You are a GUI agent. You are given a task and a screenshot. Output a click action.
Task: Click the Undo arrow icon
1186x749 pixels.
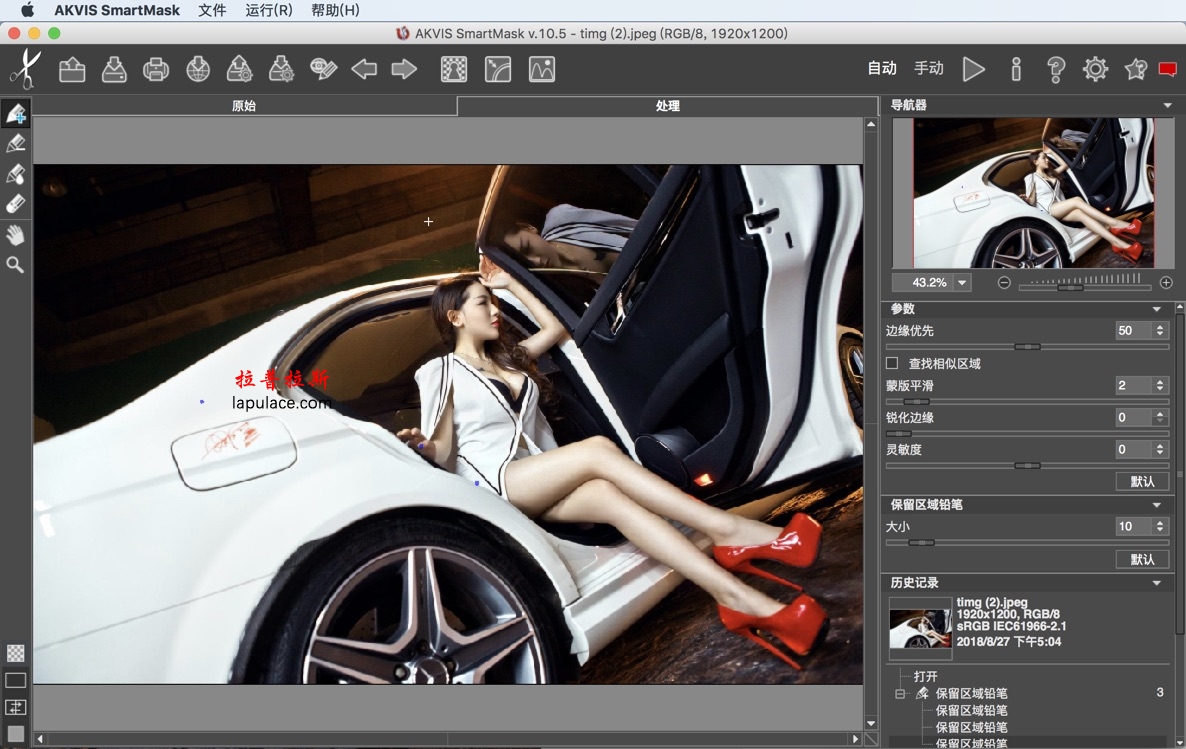point(363,68)
